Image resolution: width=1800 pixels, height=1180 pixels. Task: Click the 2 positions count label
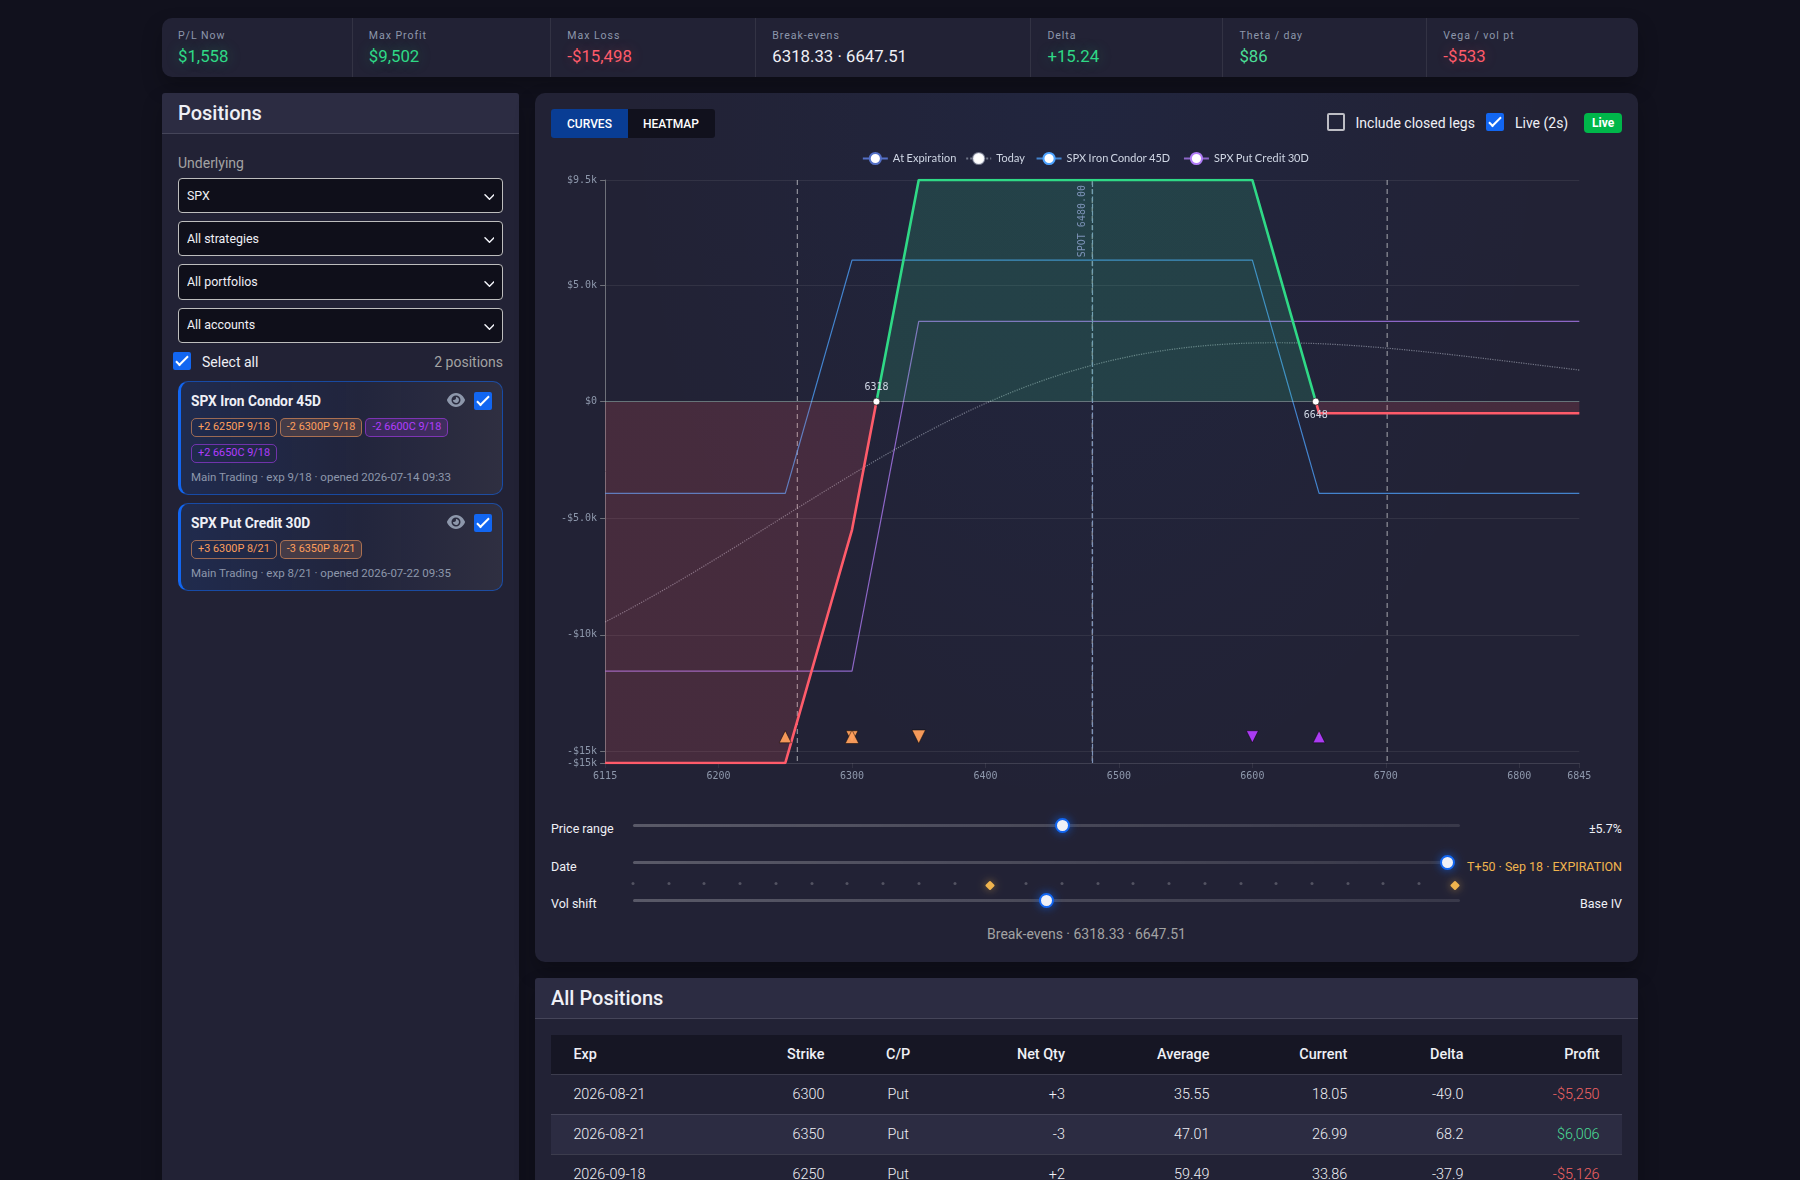(x=468, y=362)
